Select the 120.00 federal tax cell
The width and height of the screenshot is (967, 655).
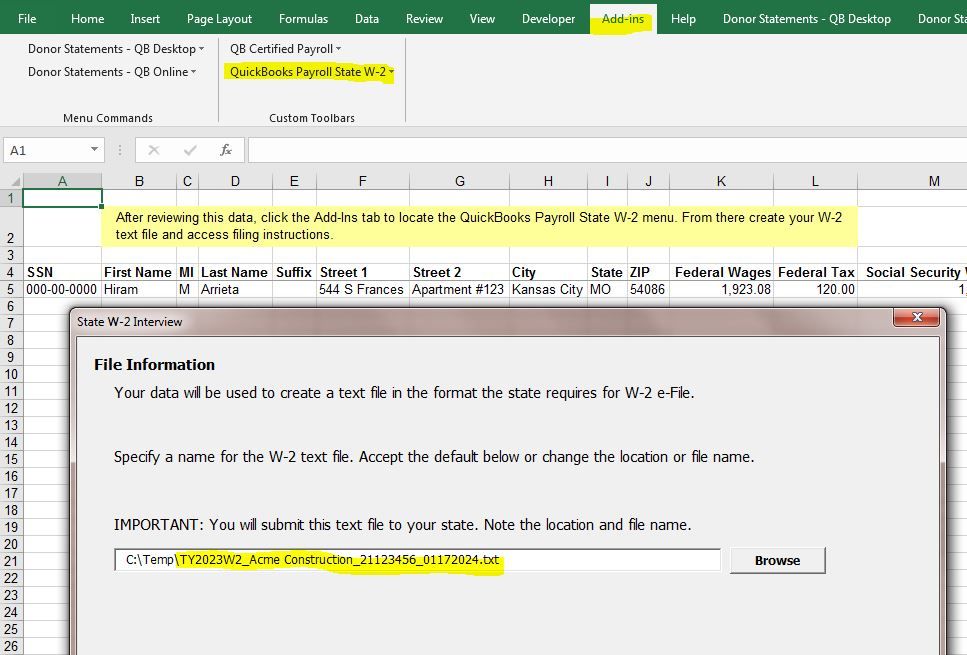[x=815, y=289]
